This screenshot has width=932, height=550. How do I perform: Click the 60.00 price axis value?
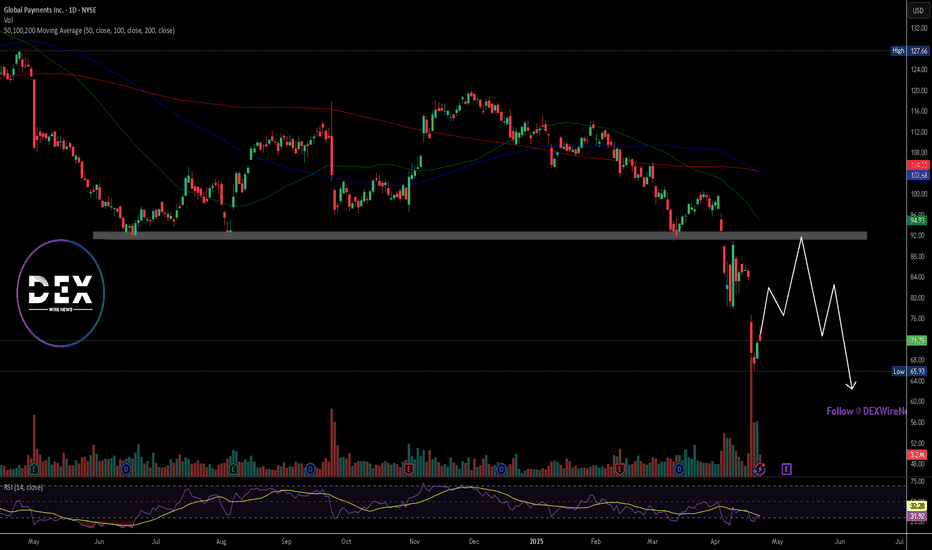click(x=919, y=401)
